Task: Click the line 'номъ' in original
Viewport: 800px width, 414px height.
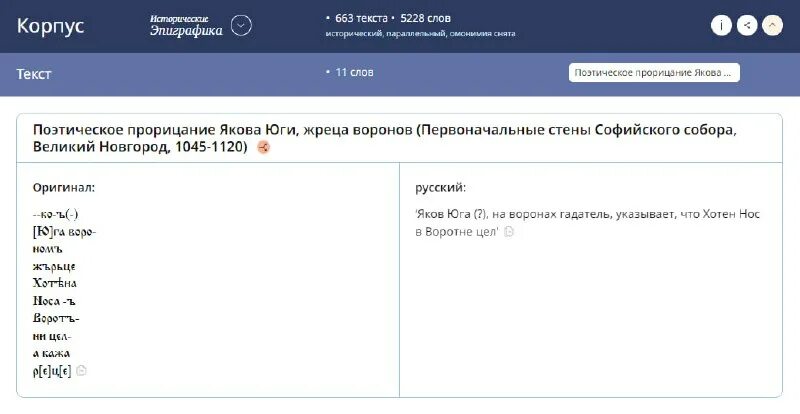Action: 47,249
